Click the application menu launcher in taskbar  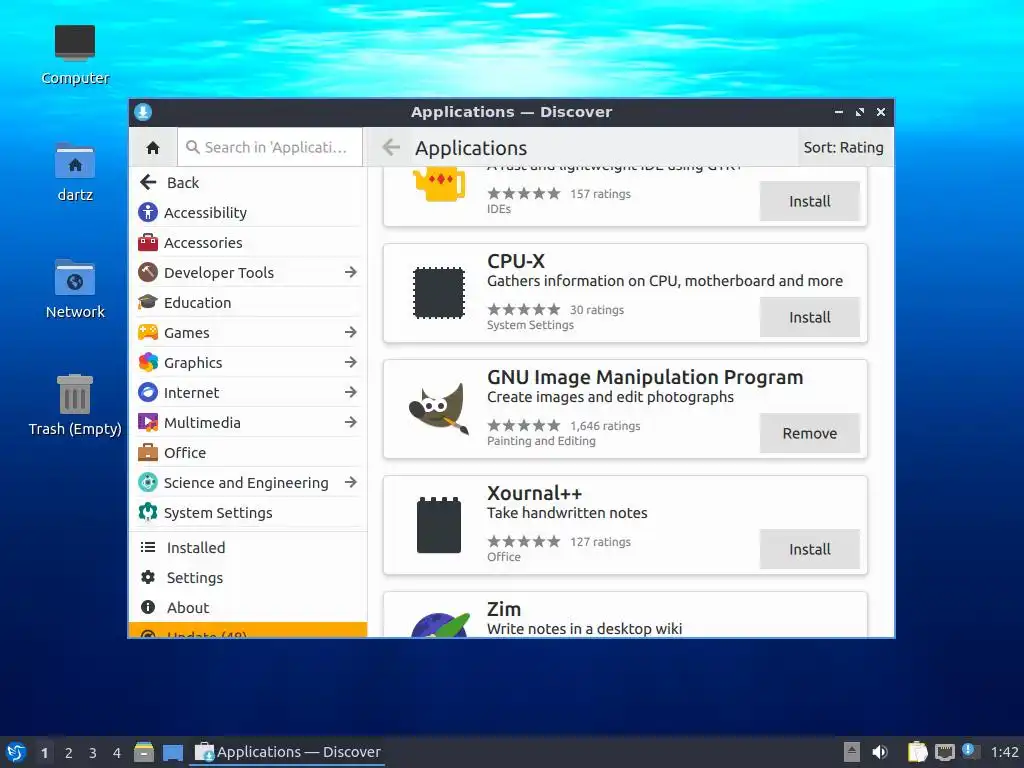[16, 752]
